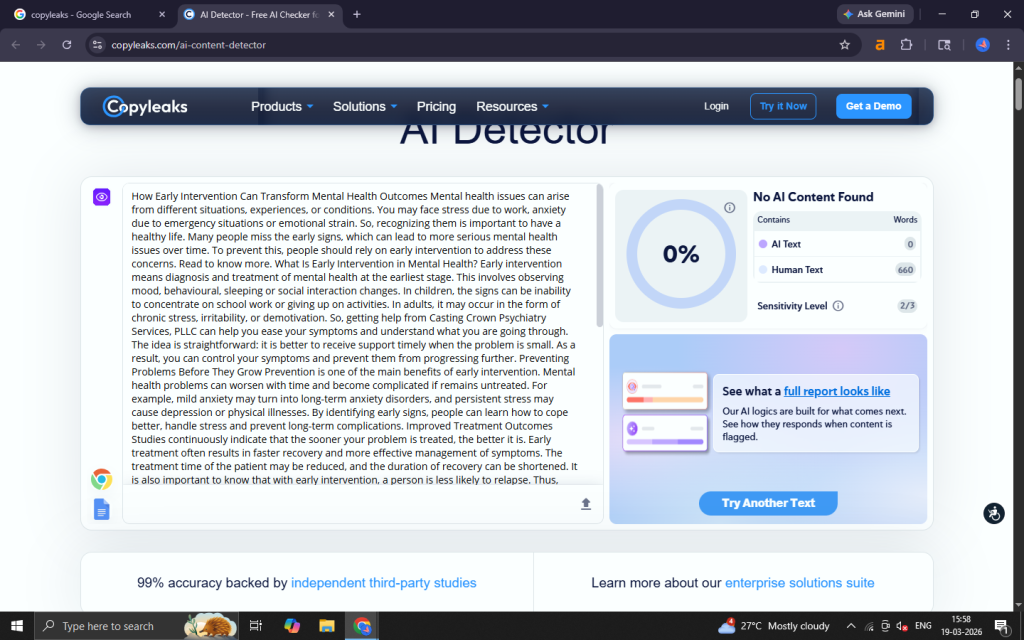
Task: Expand the Products dropdown menu
Action: click(x=282, y=107)
